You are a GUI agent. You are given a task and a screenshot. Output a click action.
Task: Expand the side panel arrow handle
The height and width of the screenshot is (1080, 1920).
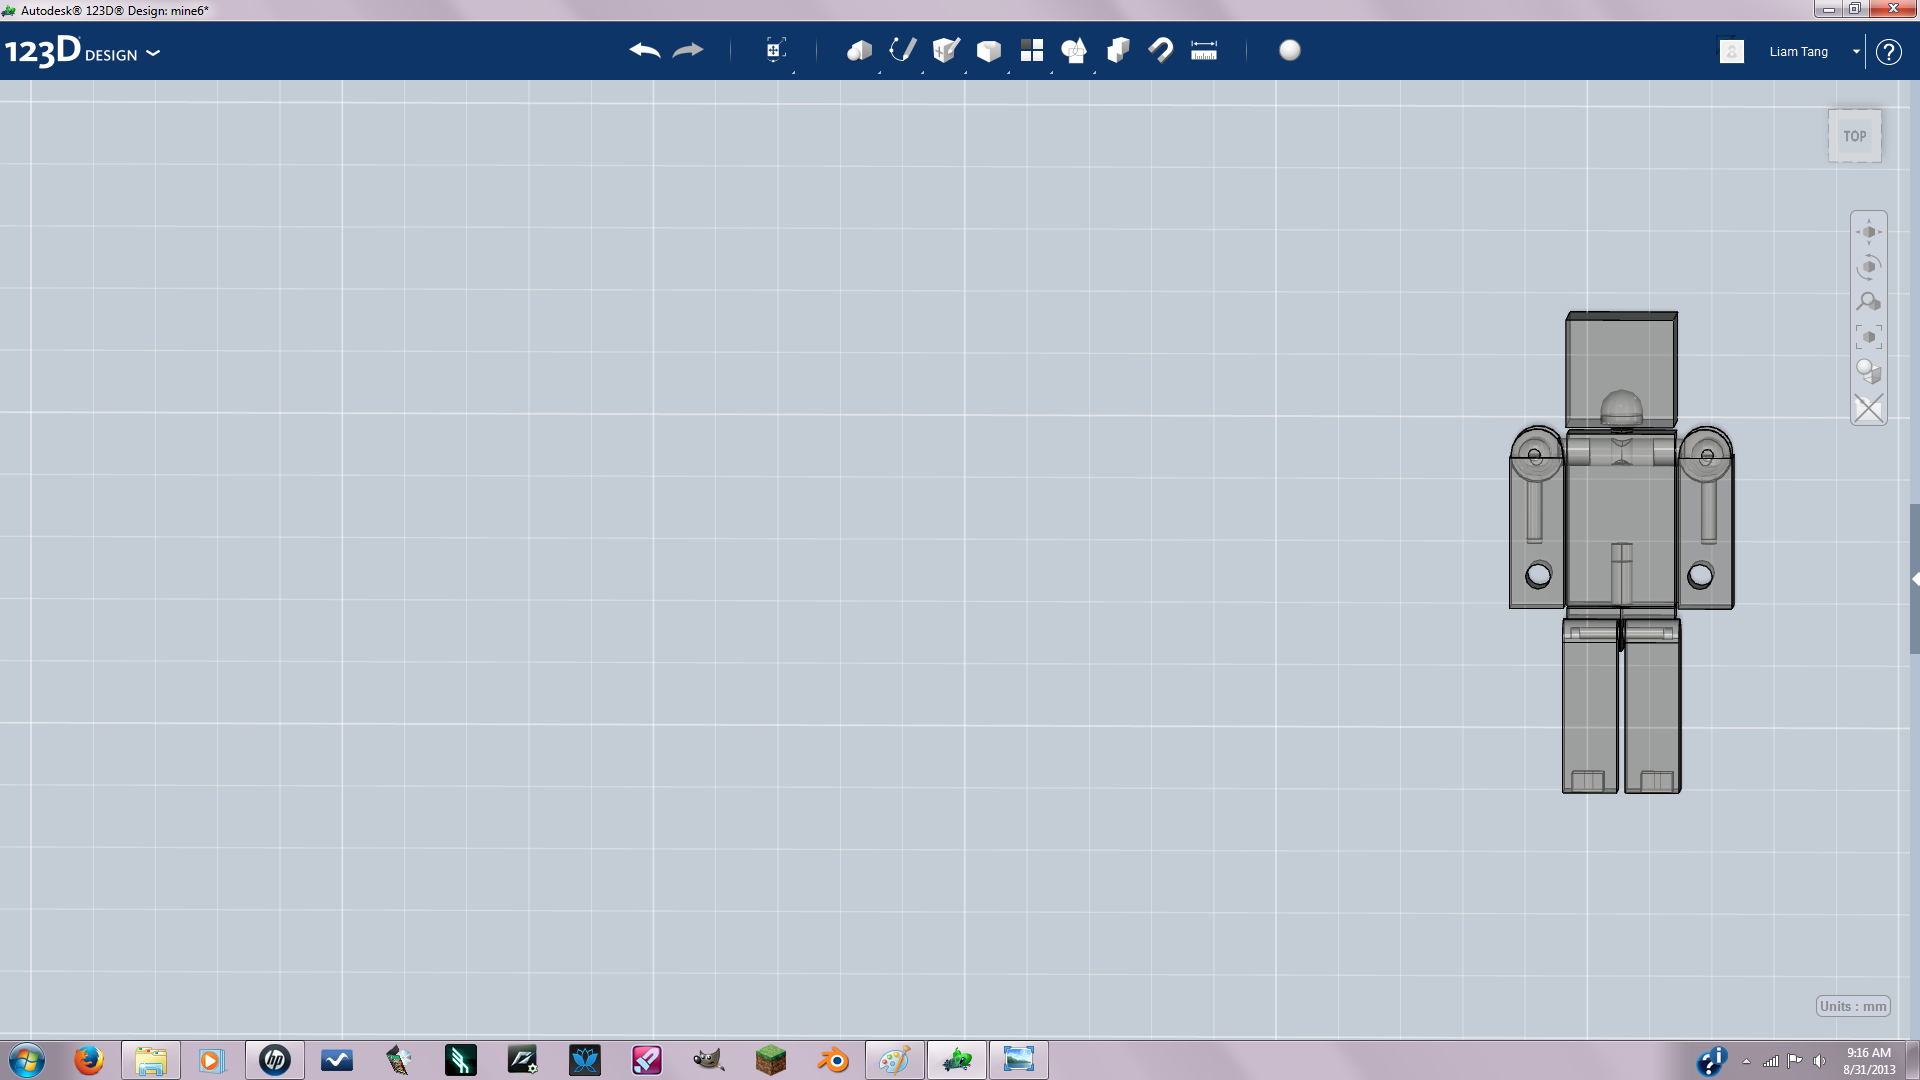point(1915,579)
